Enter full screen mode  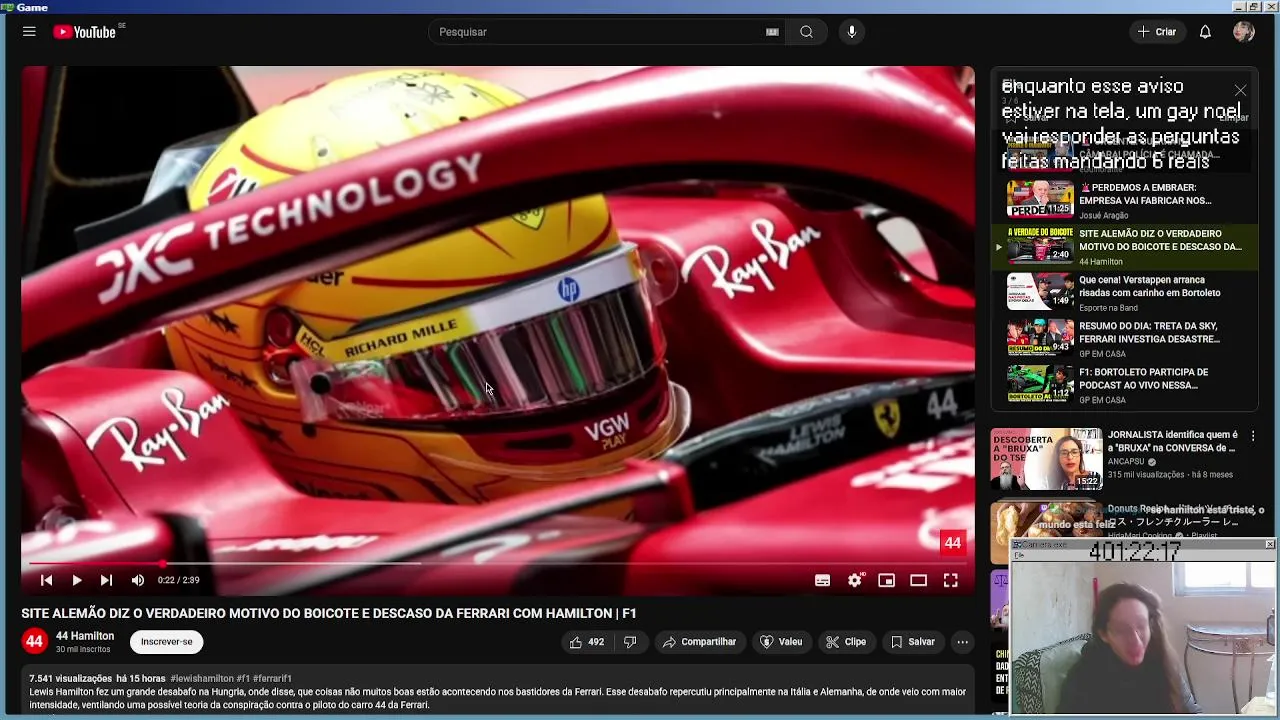coord(951,580)
